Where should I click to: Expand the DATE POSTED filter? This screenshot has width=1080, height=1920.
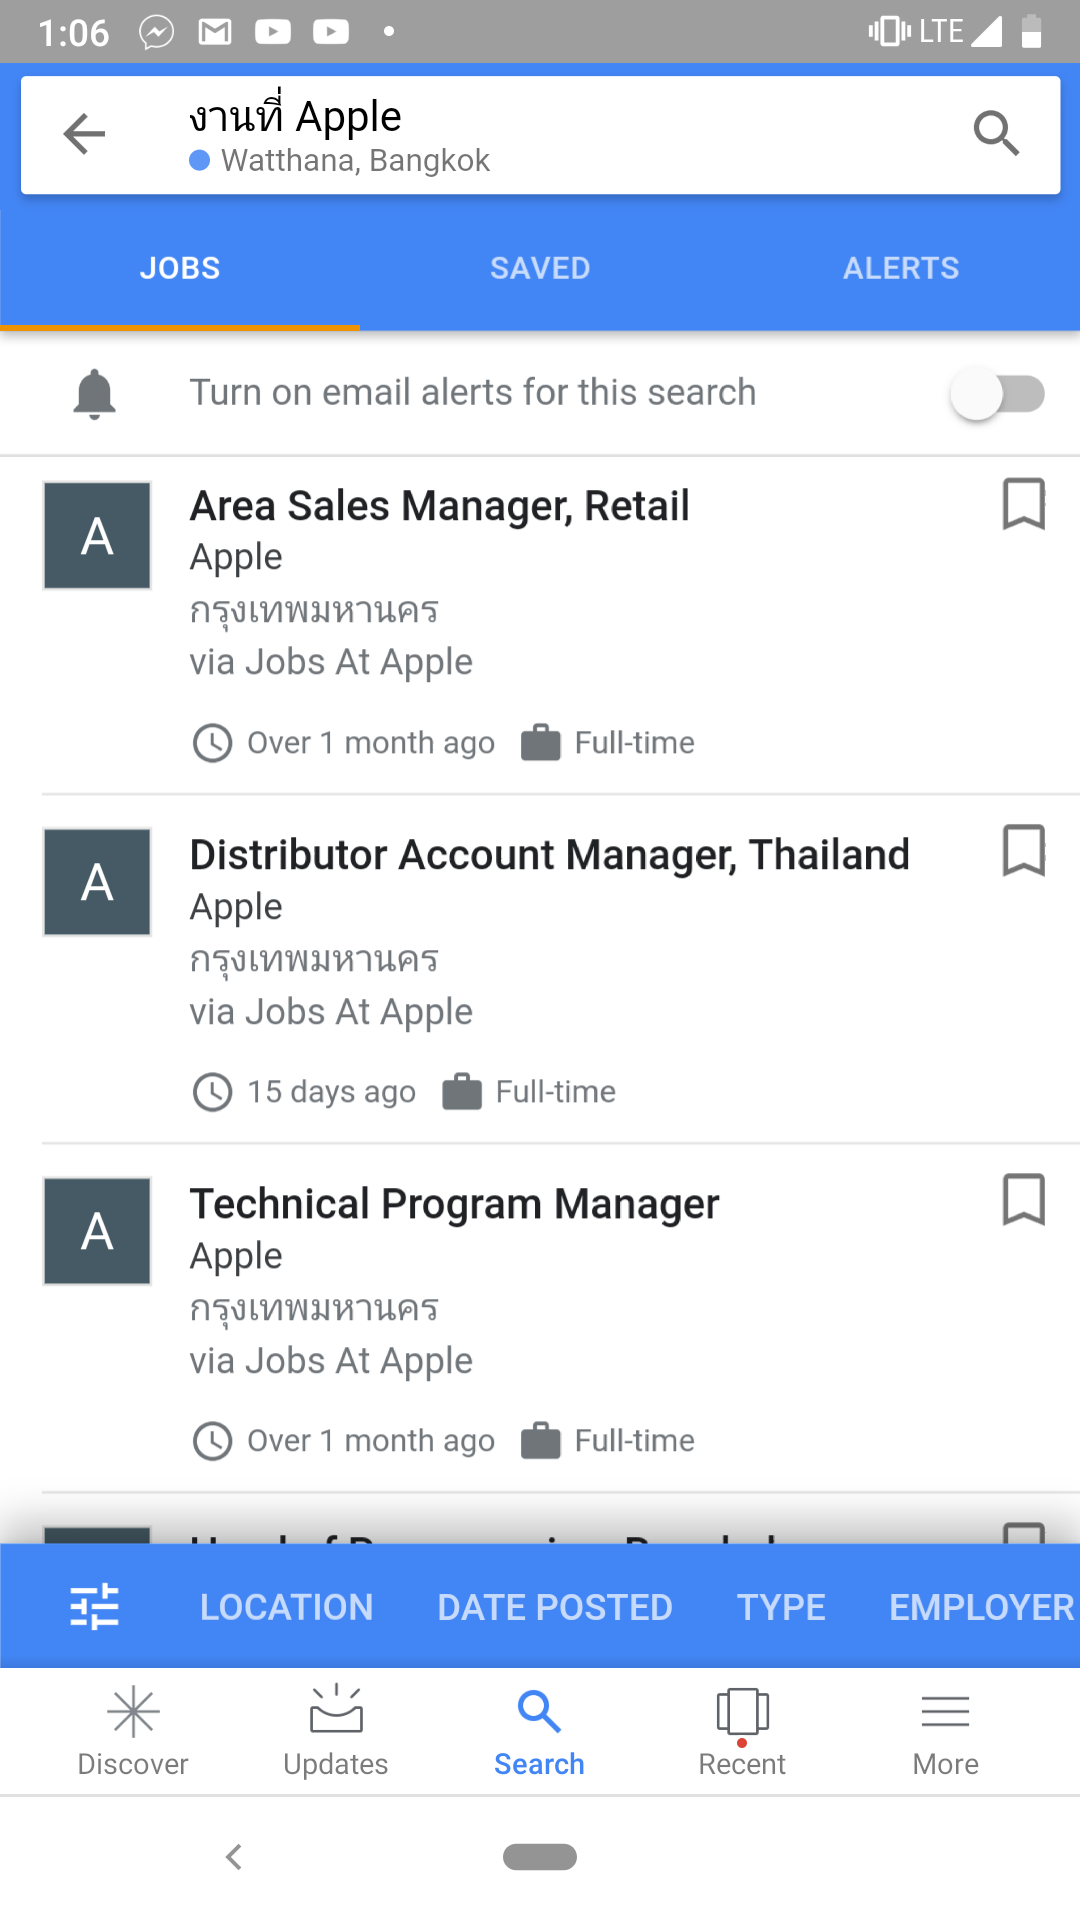pos(555,1607)
